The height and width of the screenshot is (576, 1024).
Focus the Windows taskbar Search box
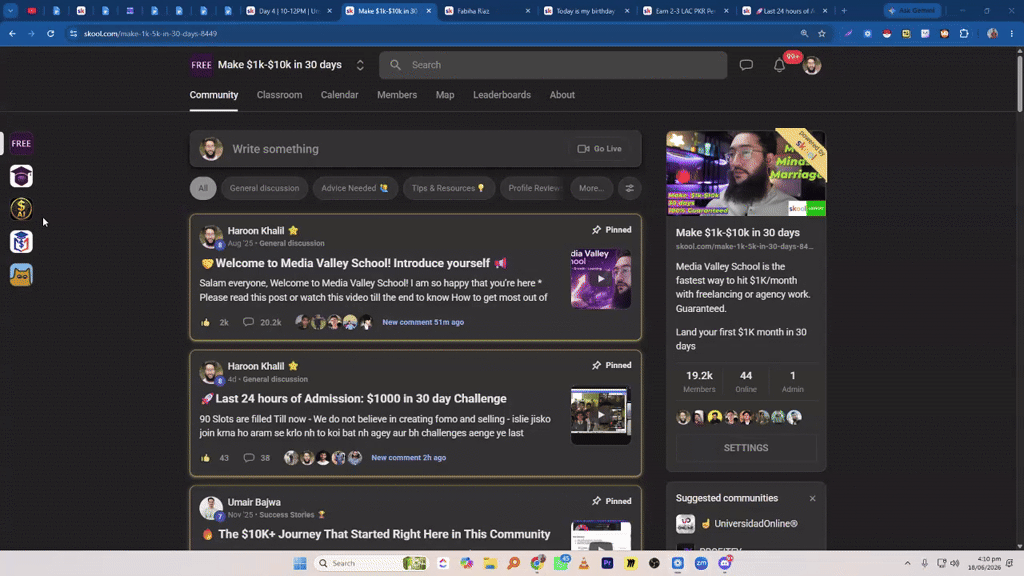tap(371, 563)
